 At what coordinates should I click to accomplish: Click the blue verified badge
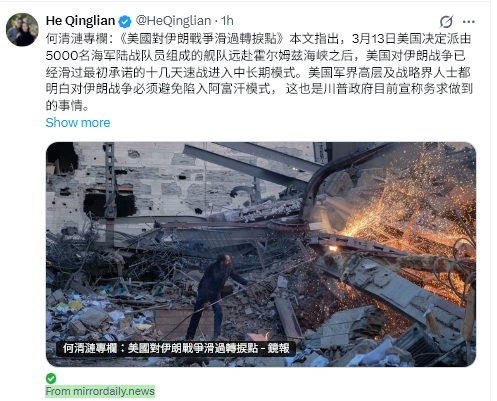coord(125,22)
